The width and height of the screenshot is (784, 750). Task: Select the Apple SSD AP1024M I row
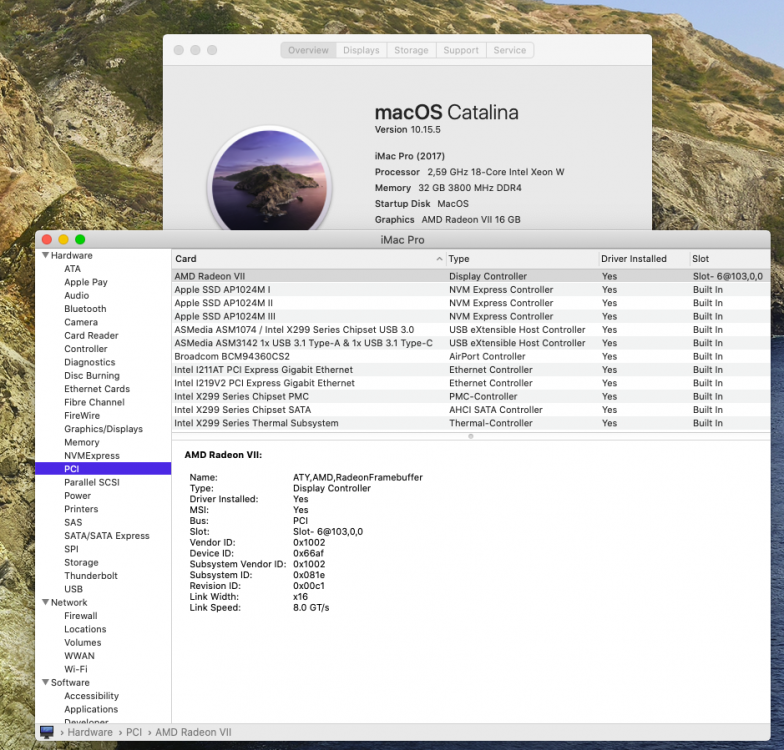[x=470, y=290]
